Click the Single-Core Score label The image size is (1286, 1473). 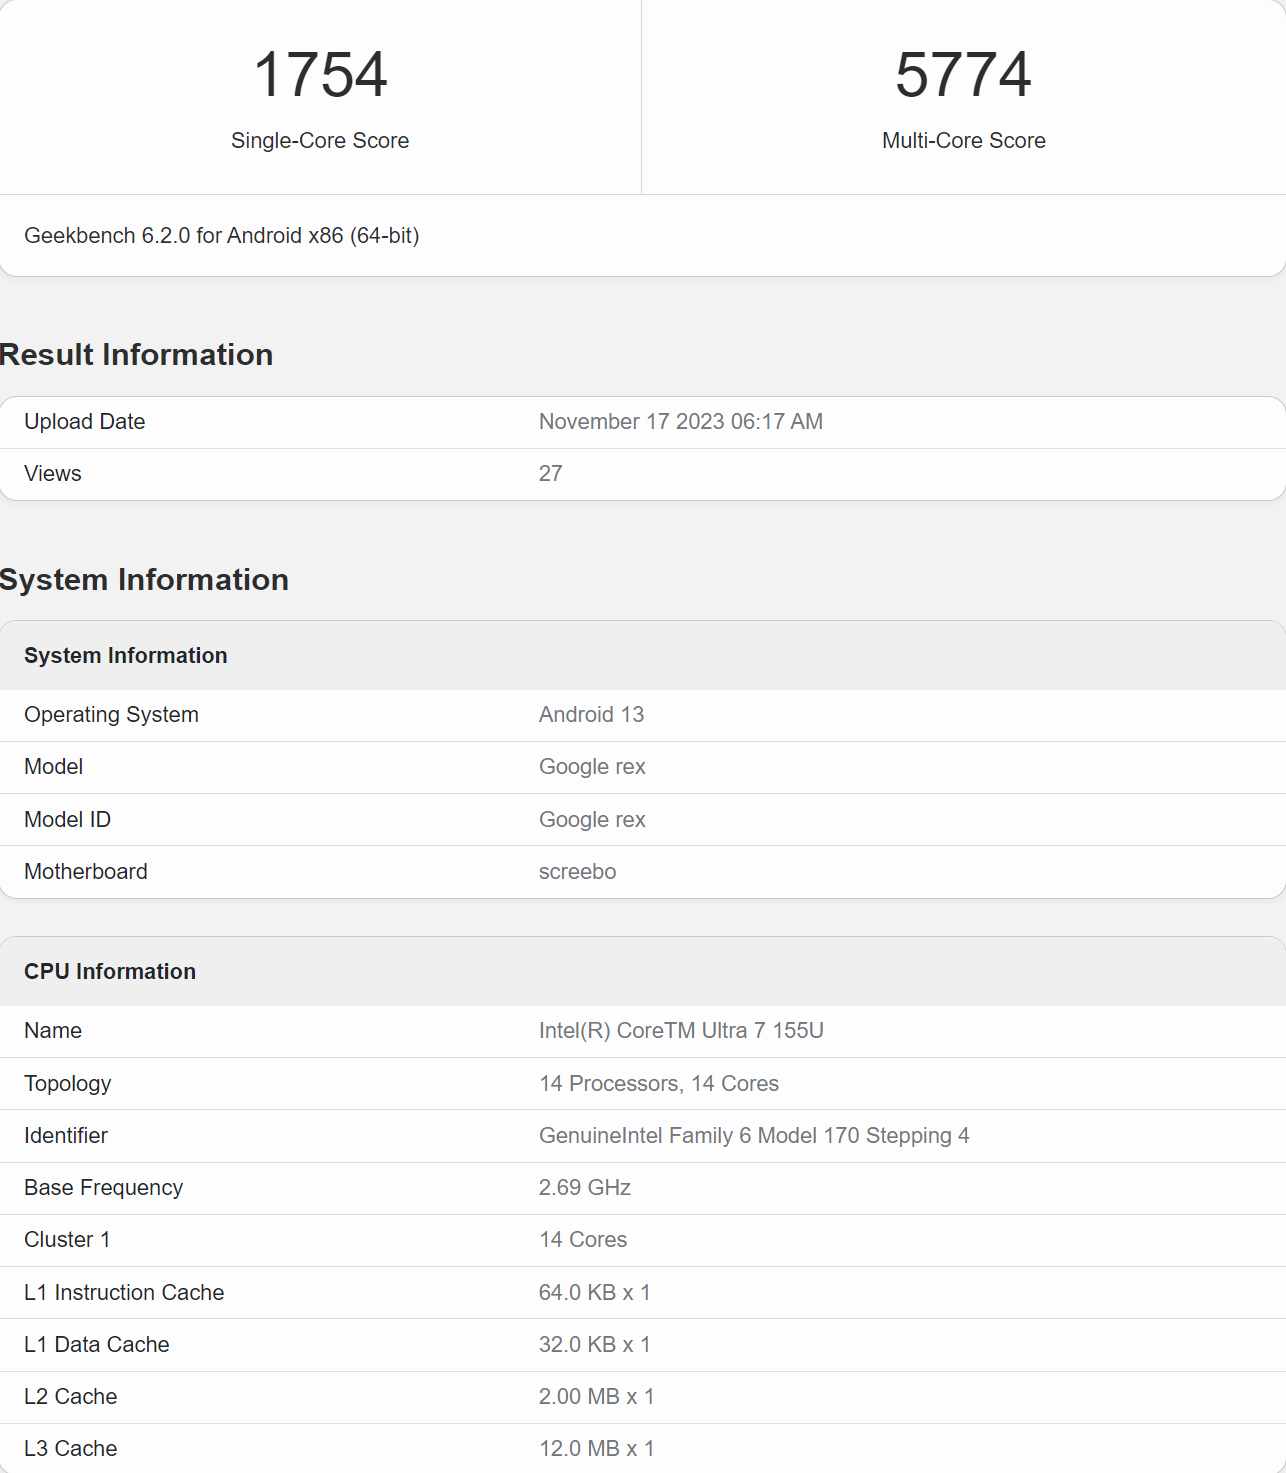coord(320,141)
